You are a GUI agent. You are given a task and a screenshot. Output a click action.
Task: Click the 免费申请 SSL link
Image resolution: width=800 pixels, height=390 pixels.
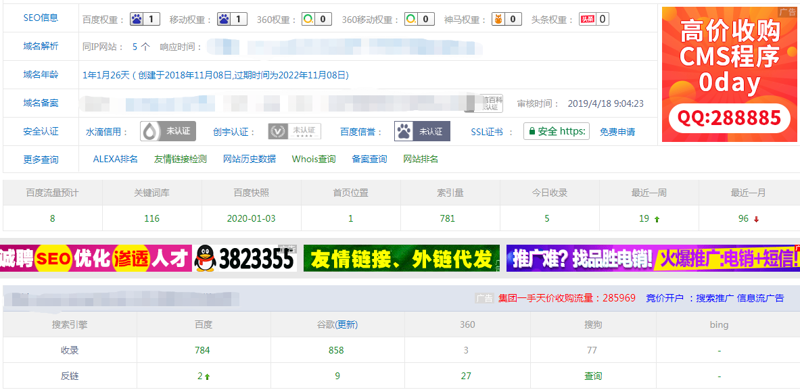point(617,132)
